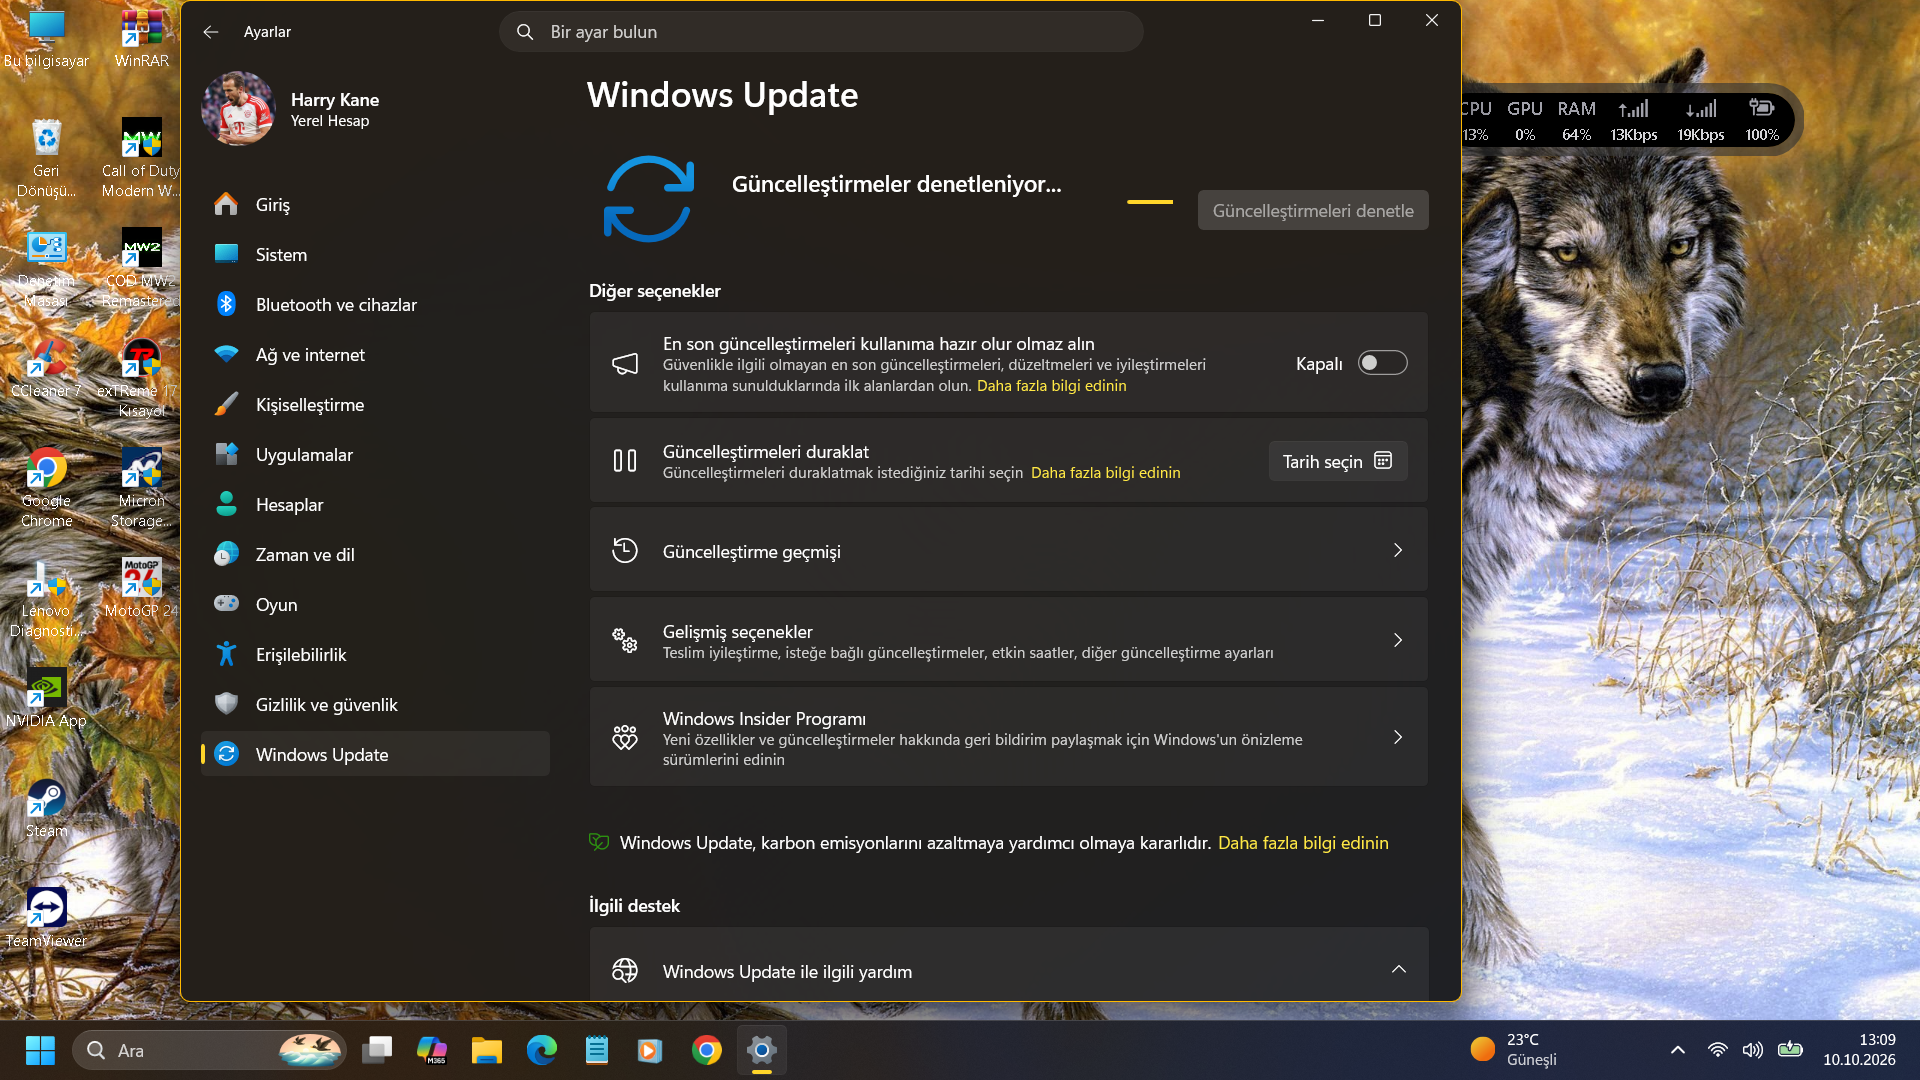Screen dimensions: 1920x1080
Task: Click the Ağ ve internet Wi-Fi icon
Action: click(227, 354)
